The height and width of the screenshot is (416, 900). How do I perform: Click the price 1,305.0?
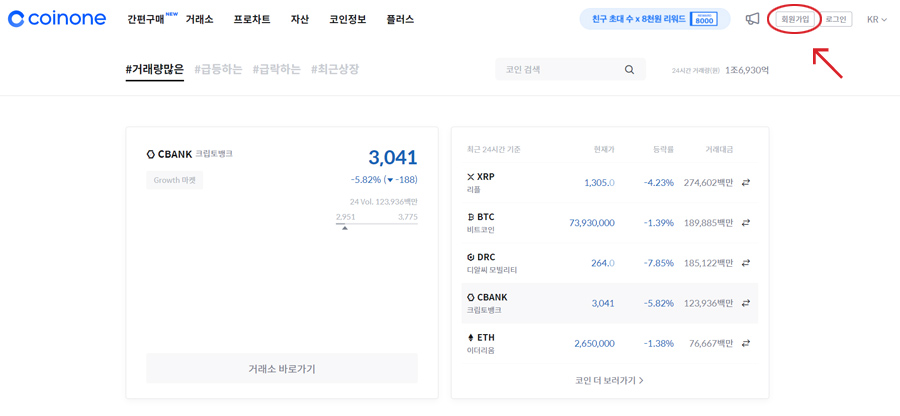pos(599,182)
